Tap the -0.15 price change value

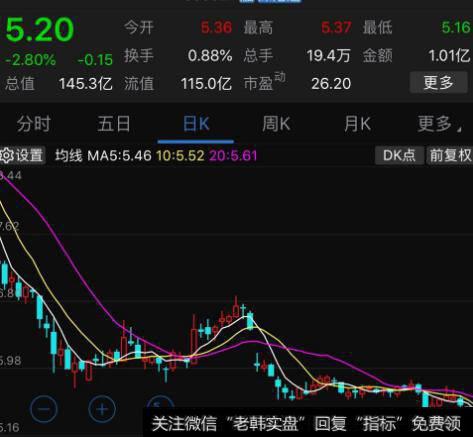[x=95, y=60]
